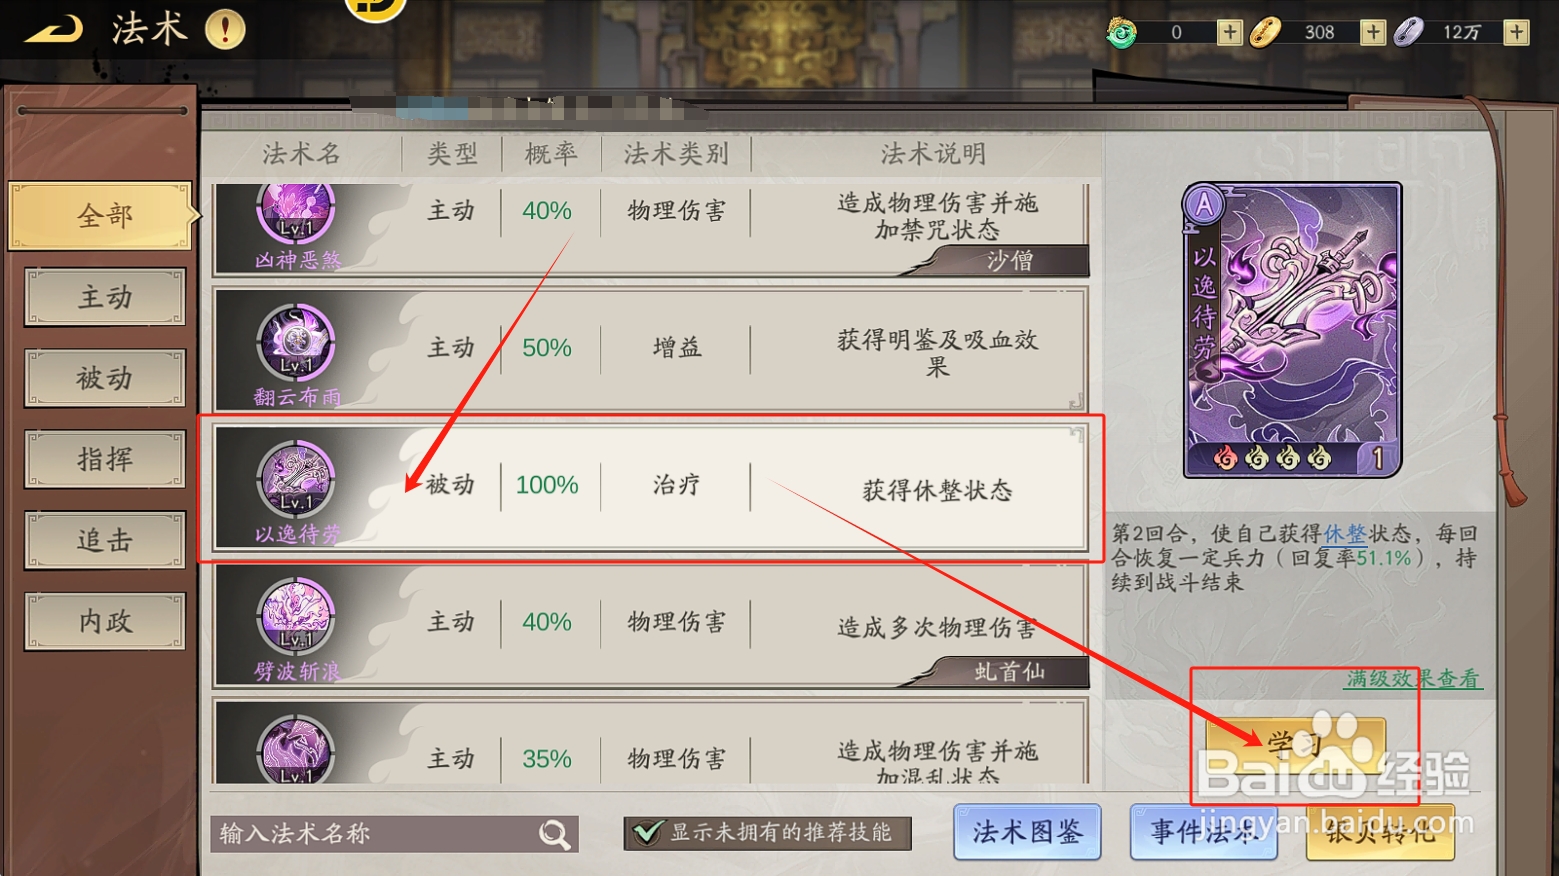Select the 翻云布雨 skill icon
Viewport: 1559px width, 876px height.
296,343
